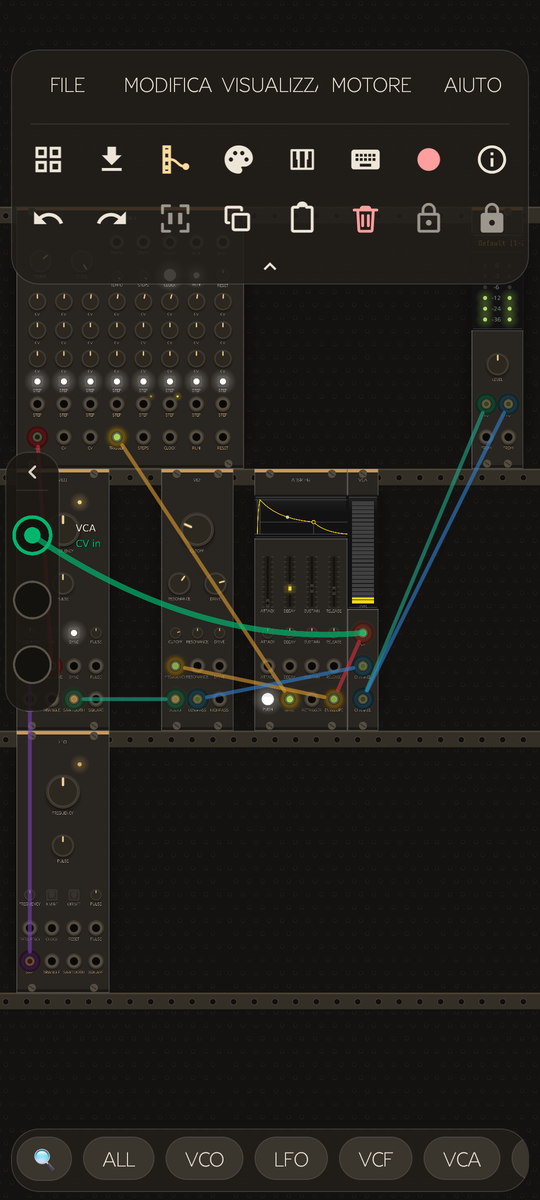Show the piano keyboard icon
The image size is (540, 1200).
[302, 159]
